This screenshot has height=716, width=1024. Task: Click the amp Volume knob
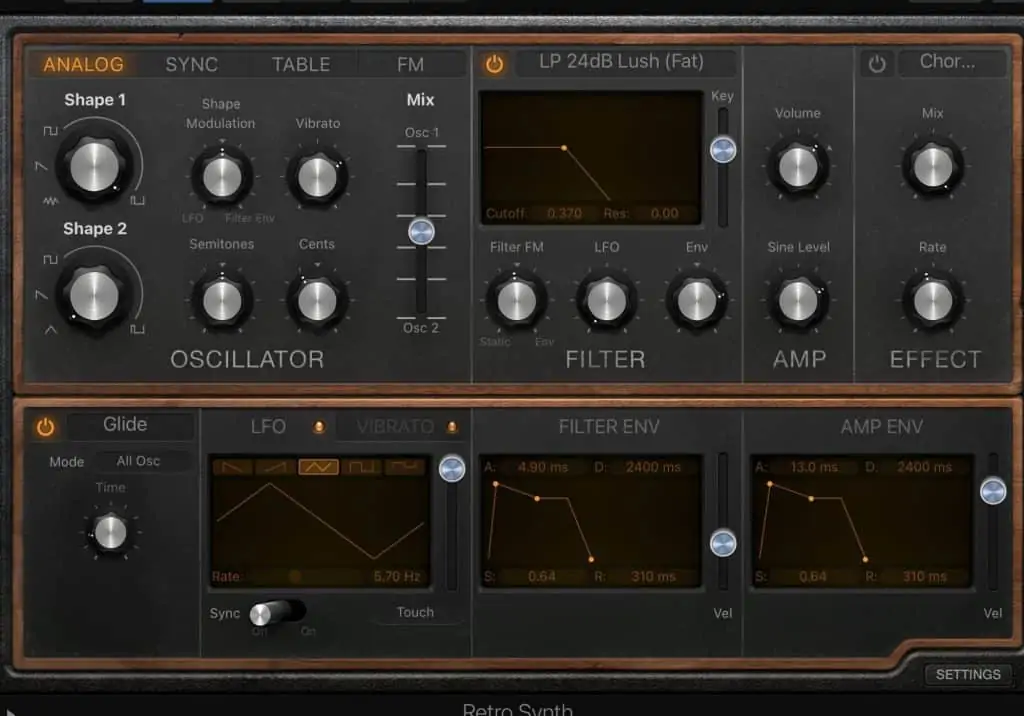798,167
